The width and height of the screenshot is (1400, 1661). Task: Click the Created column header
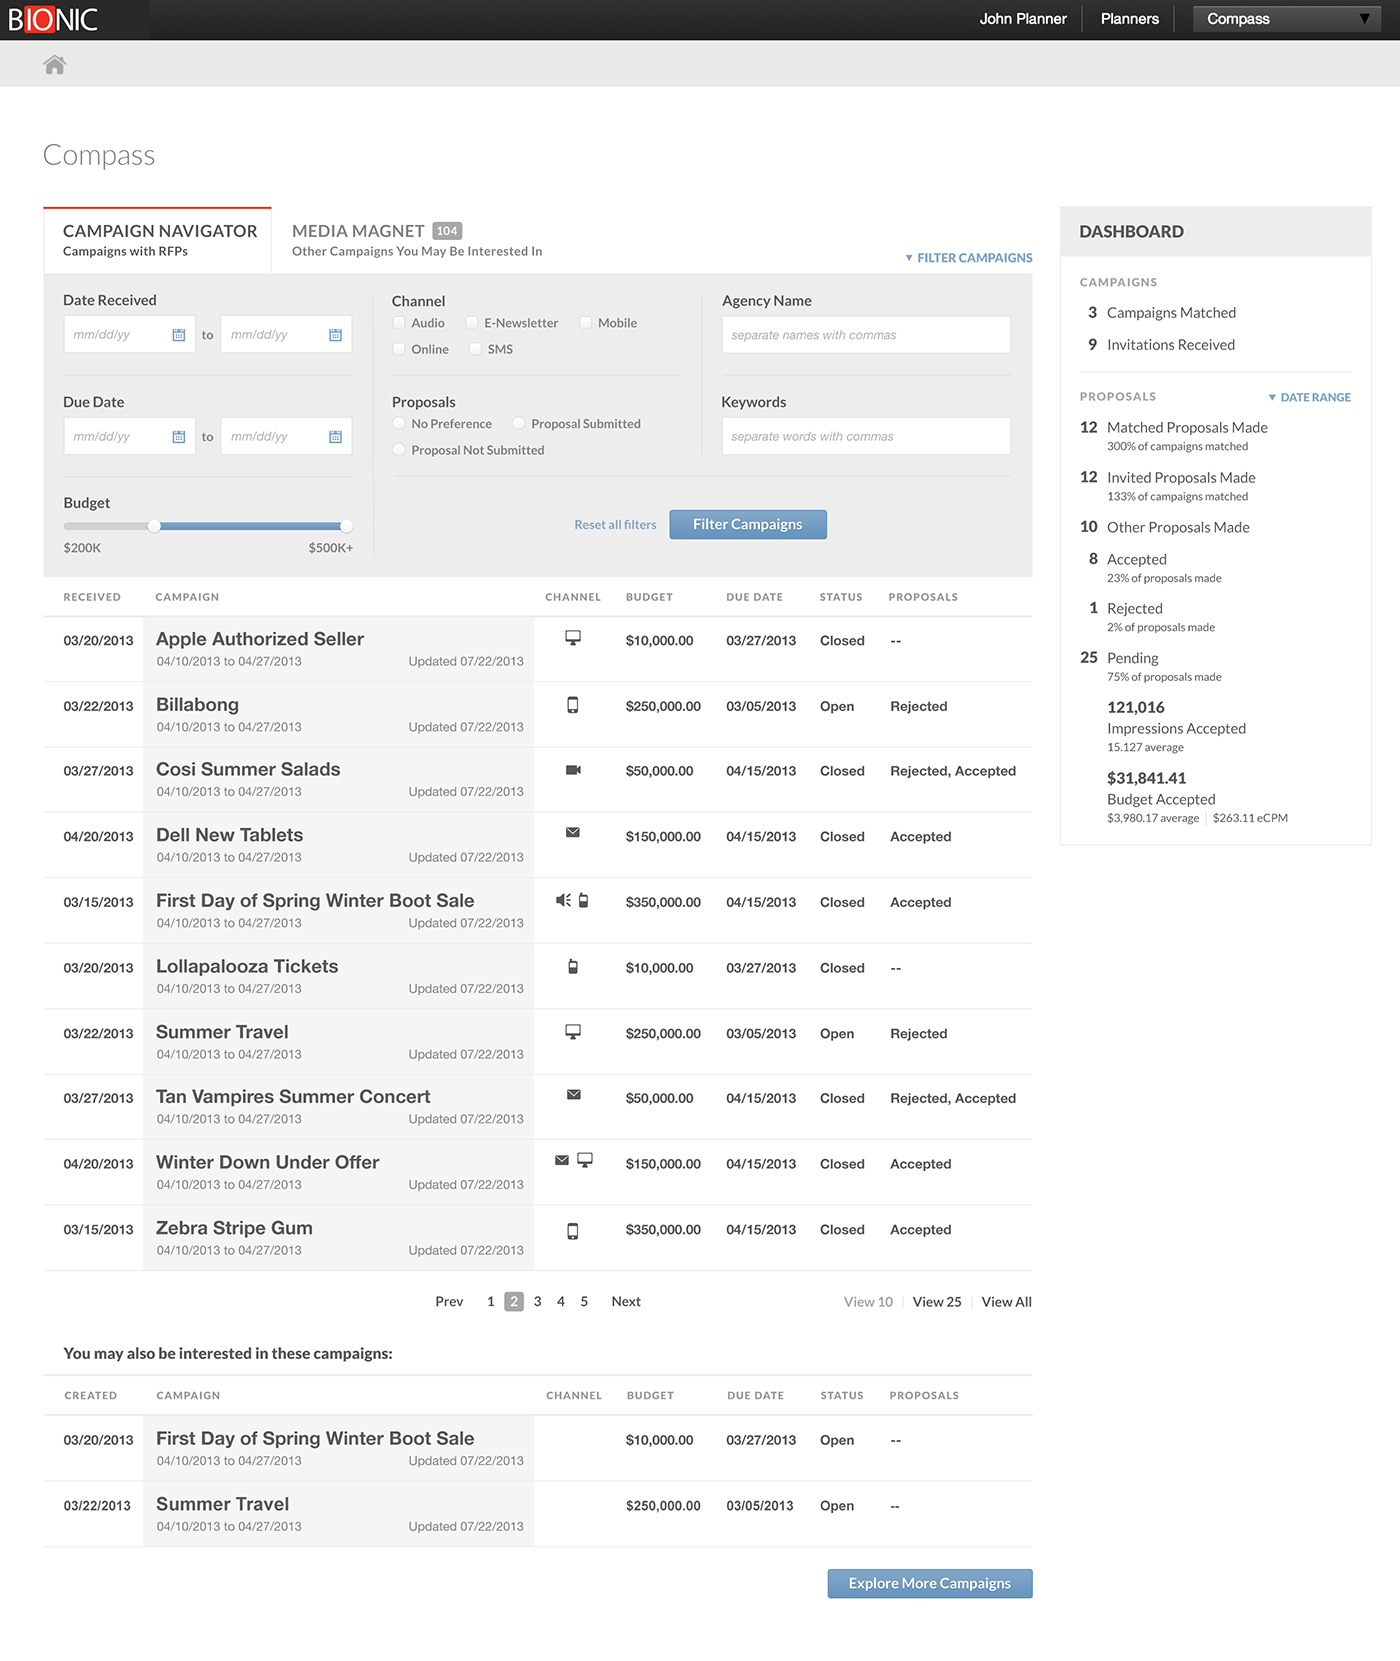pyautogui.click(x=91, y=1396)
